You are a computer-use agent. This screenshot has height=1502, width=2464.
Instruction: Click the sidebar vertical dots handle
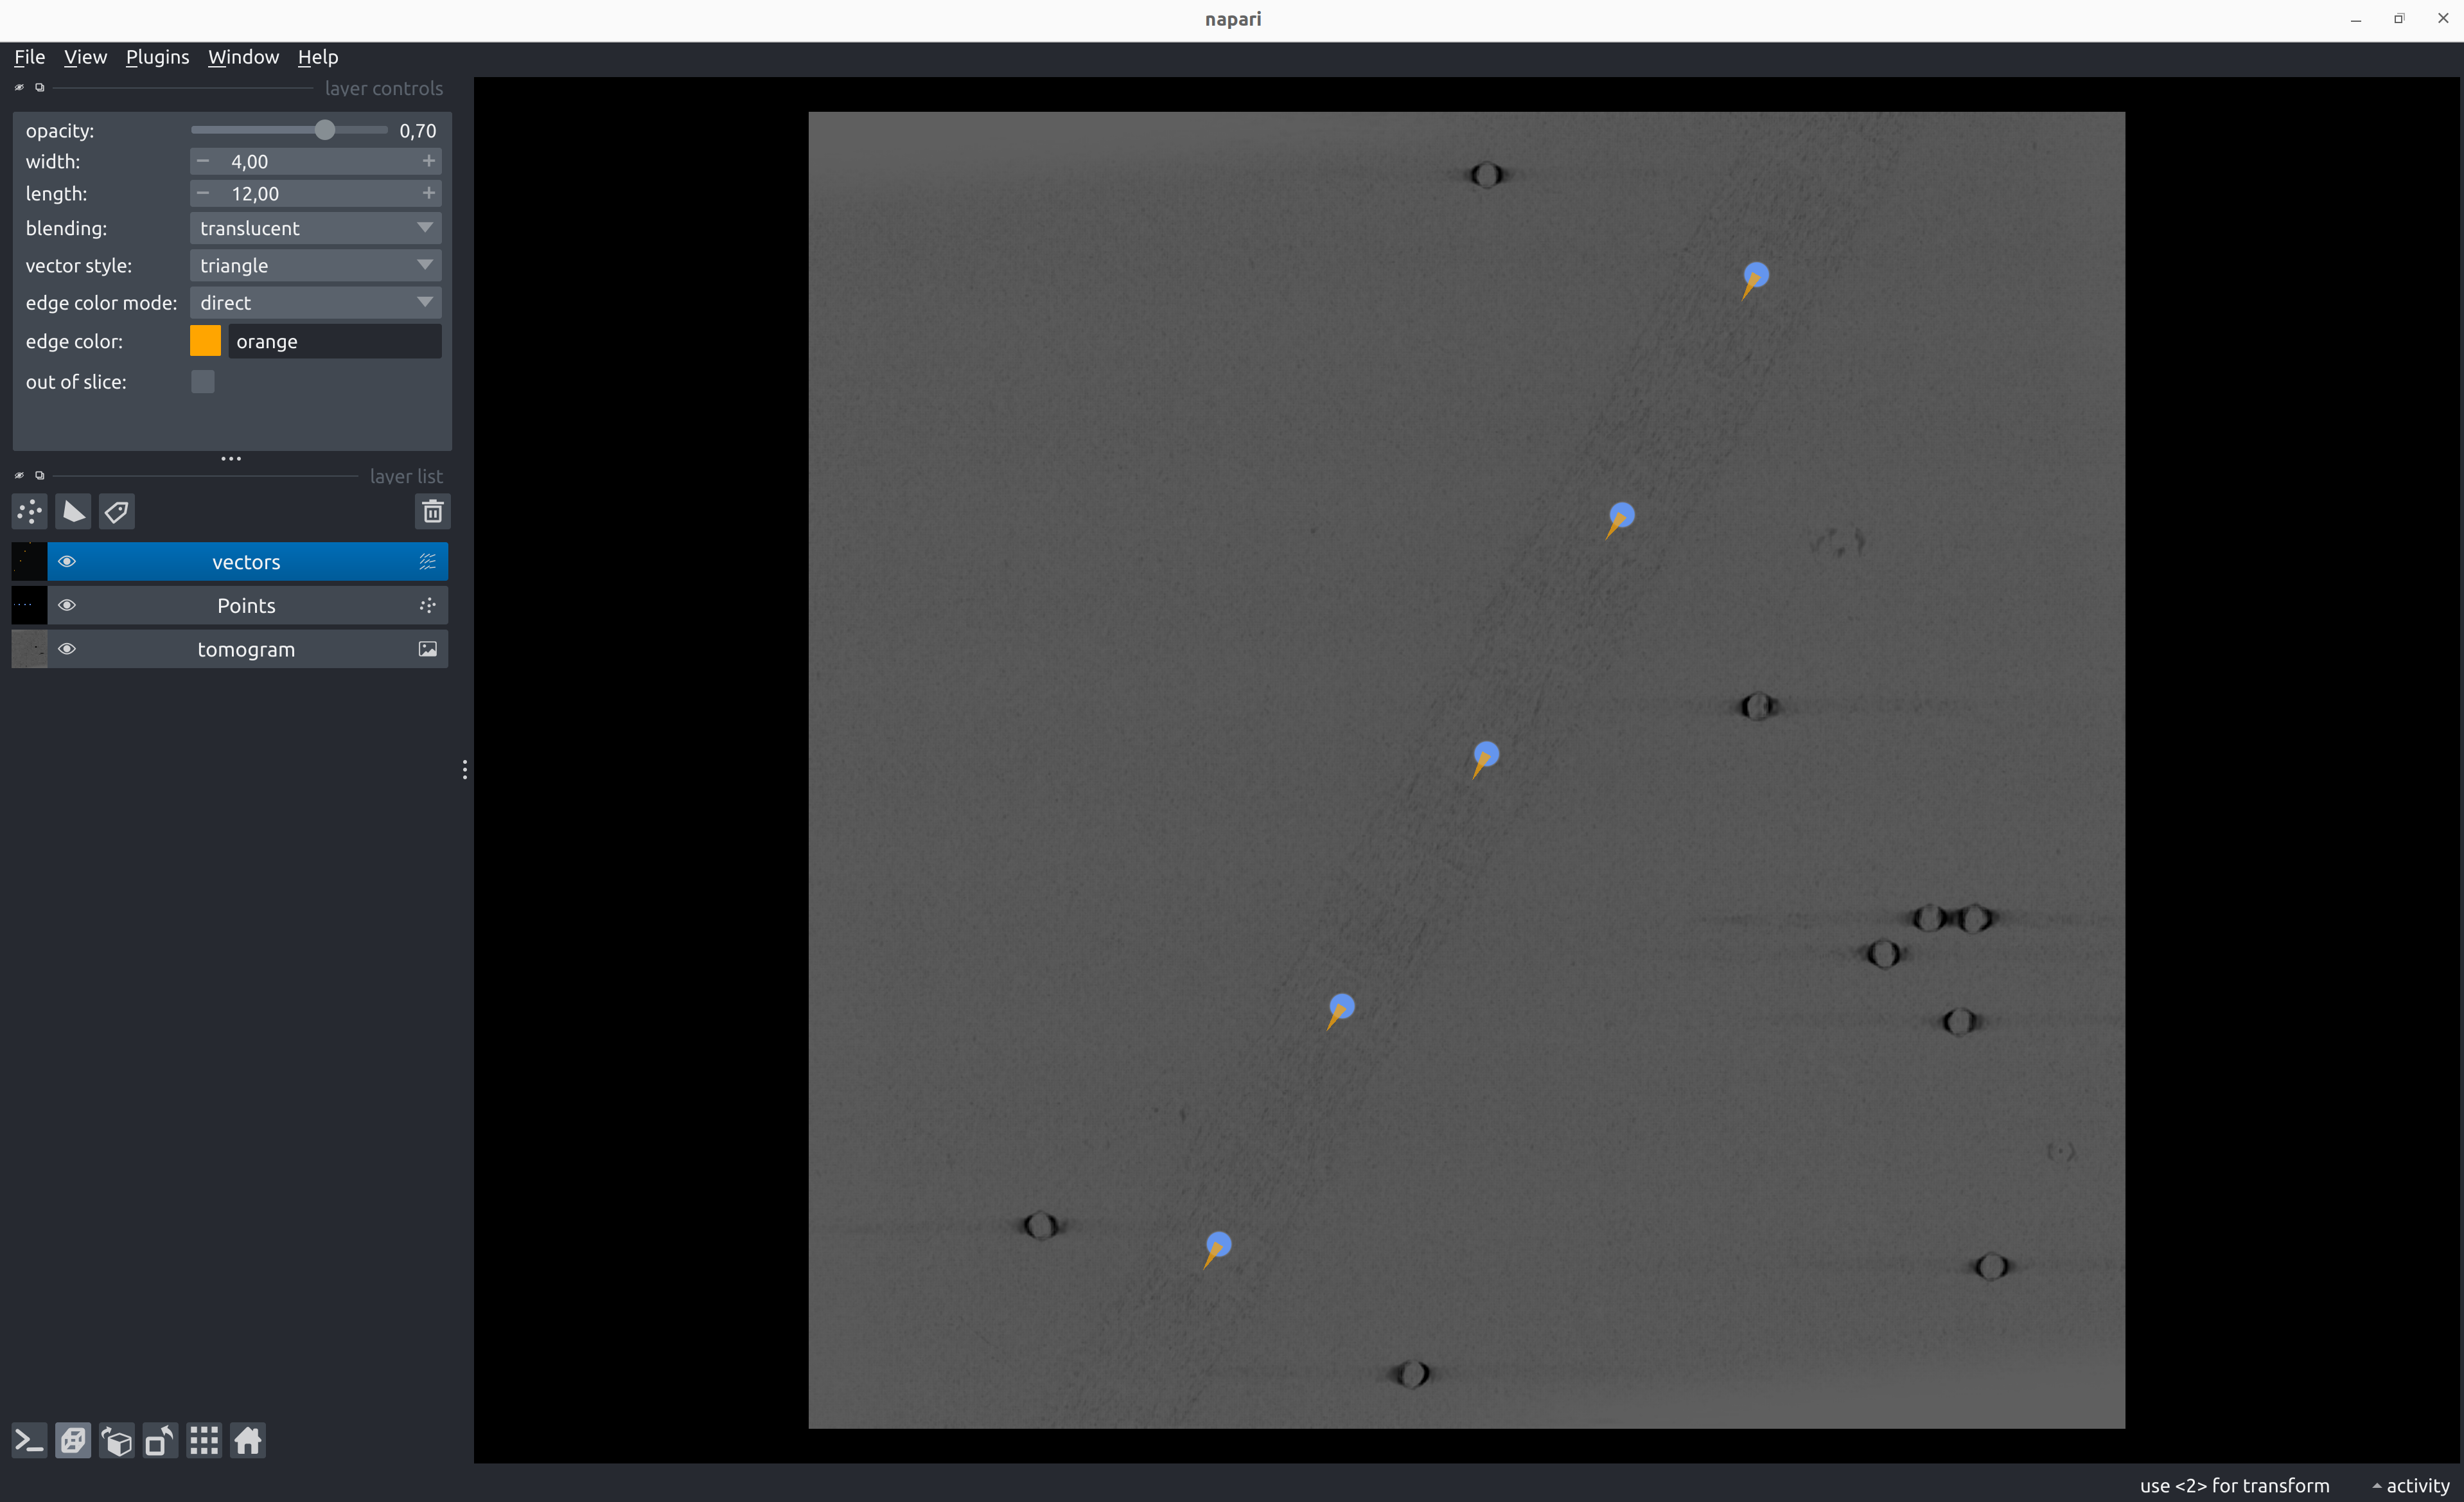(x=465, y=769)
